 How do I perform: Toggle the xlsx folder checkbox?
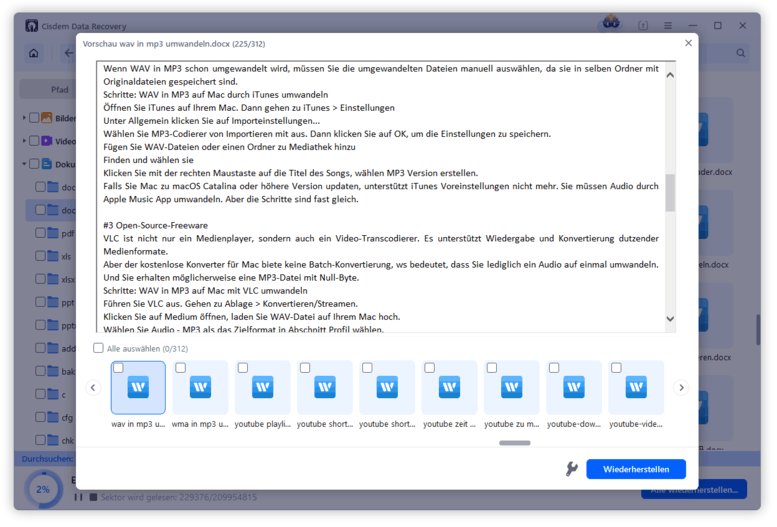point(41,279)
